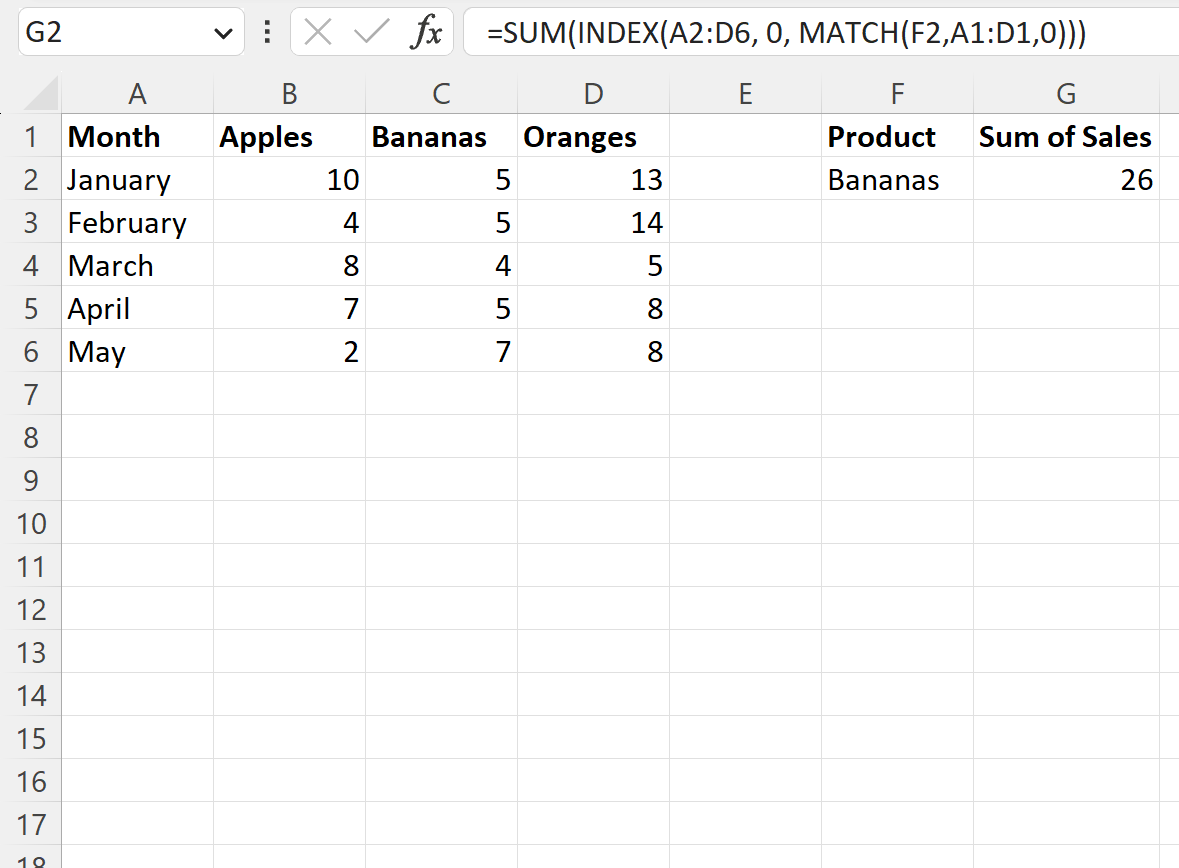The width and height of the screenshot is (1179, 868).
Task: Select January Apples value 10
Action: (x=289, y=179)
